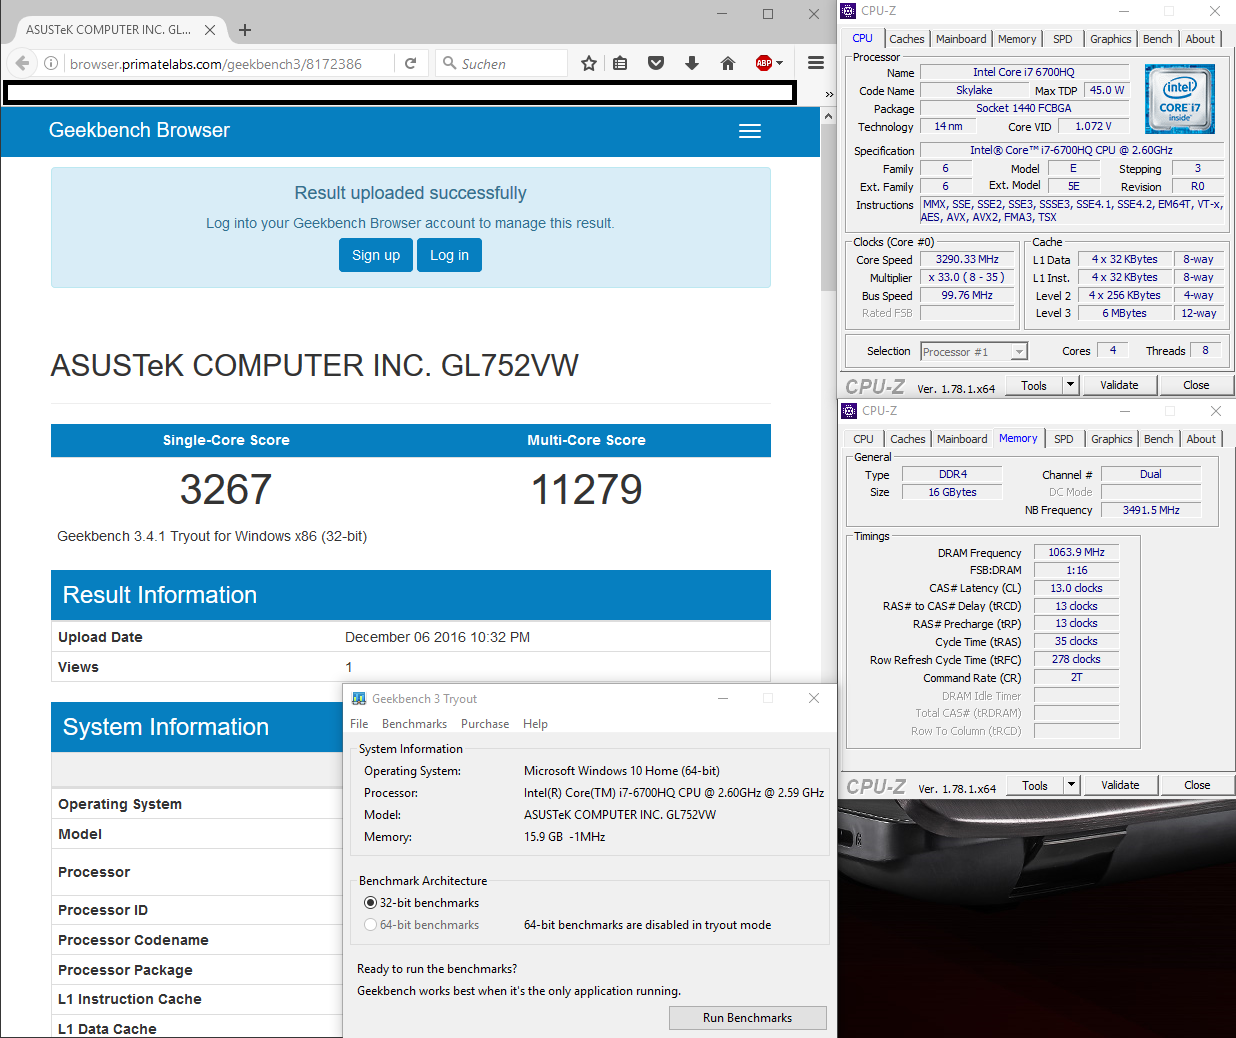This screenshot has height=1038, width=1236.
Task: Click the Intel Core i7 logo in CPU-Z
Action: pyautogui.click(x=1179, y=99)
